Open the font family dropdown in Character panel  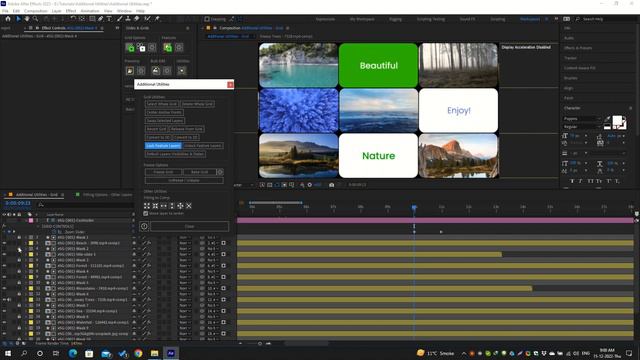tap(582, 119)
